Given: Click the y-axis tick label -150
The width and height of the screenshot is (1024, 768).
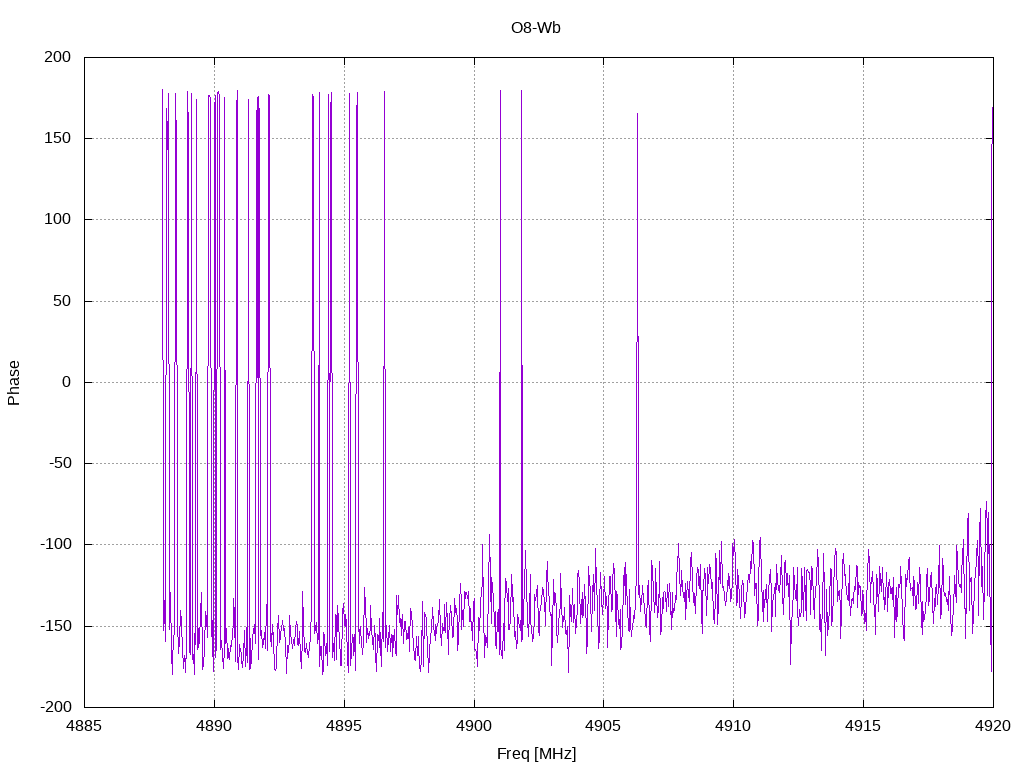Looking at the screenshot, I should click(x=56, y=626).
